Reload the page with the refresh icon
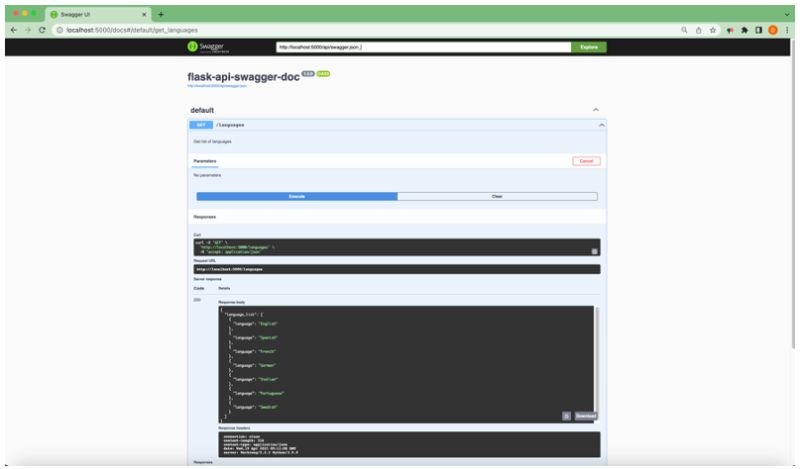Viewport: 800px width, 469px height. tap(42, 30)
